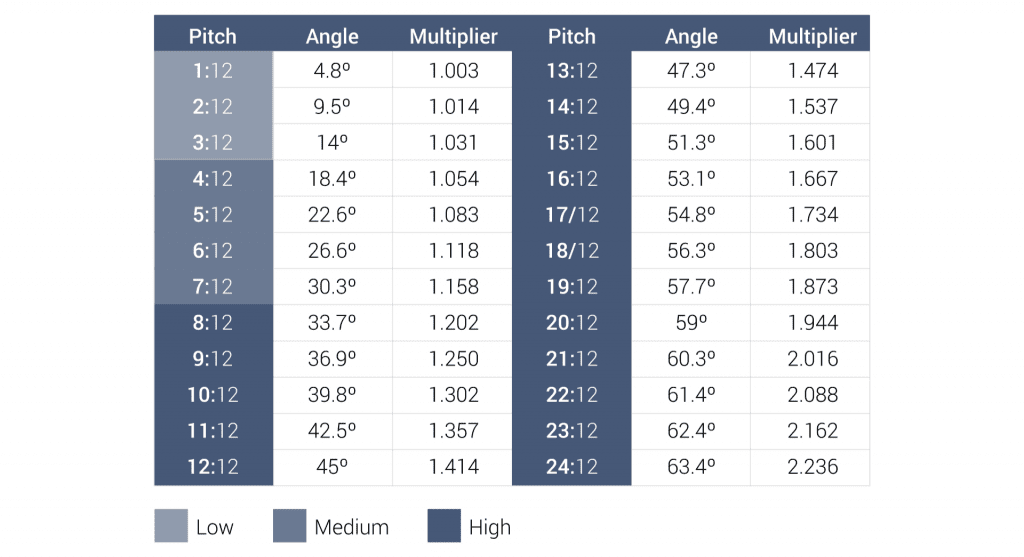Select the 18/12 pitch cell
Viewport: 1024px width, 557px height.
coord(572,251)
